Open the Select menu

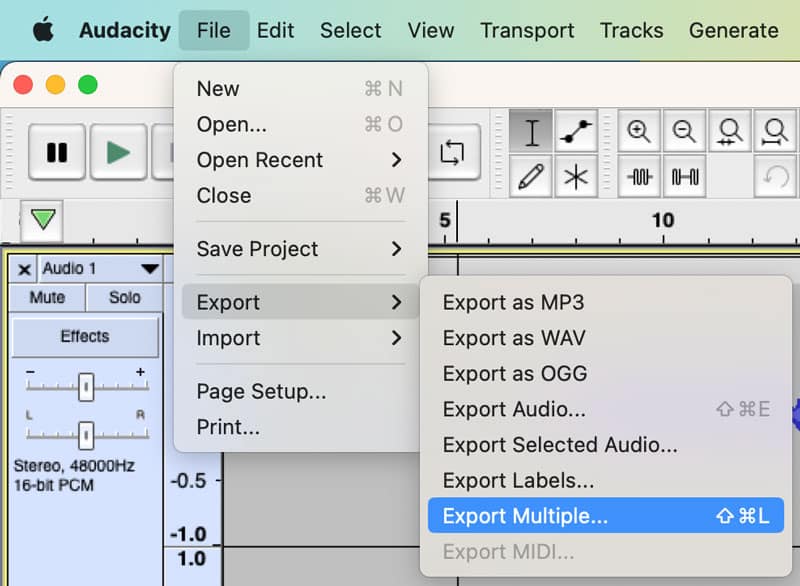tap(351, 30)
